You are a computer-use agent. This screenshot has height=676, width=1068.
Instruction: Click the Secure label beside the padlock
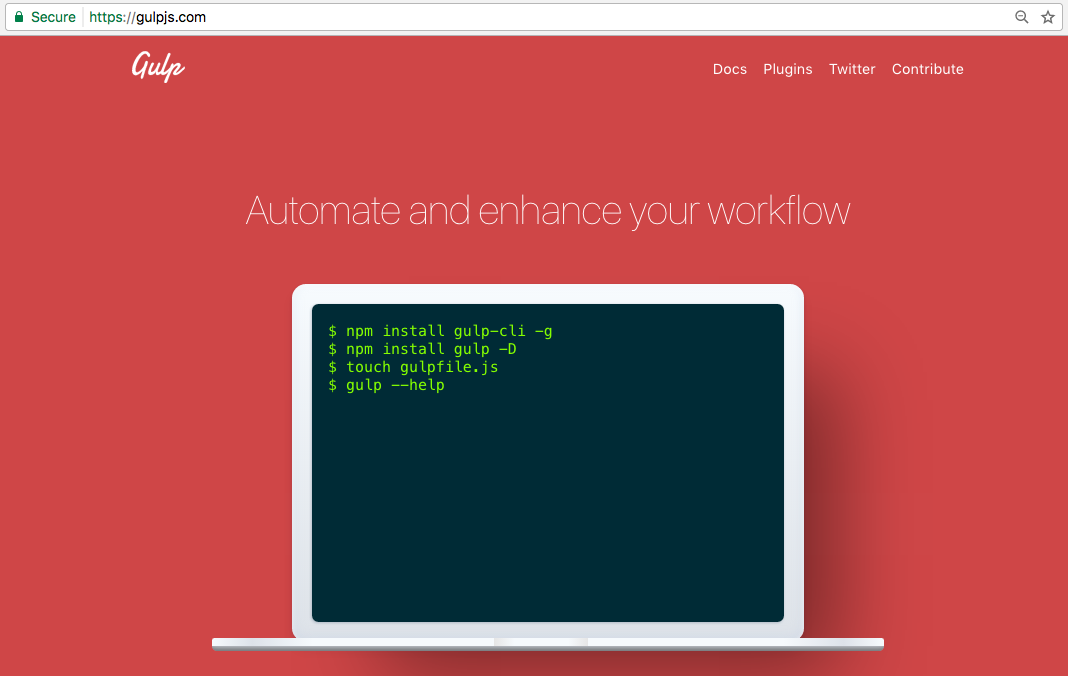(x=53, y=17)
